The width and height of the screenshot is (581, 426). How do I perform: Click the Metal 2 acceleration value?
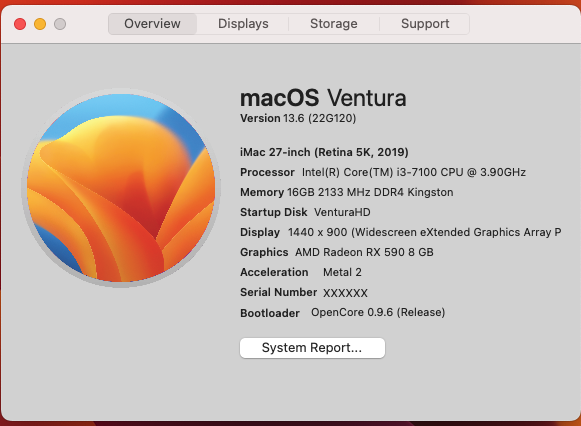point(342,272)
